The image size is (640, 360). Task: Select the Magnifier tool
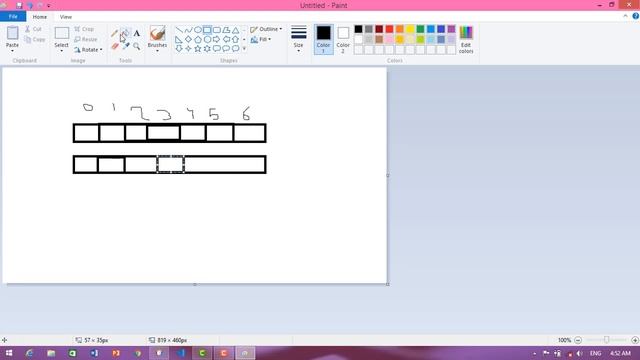point(137,46)
